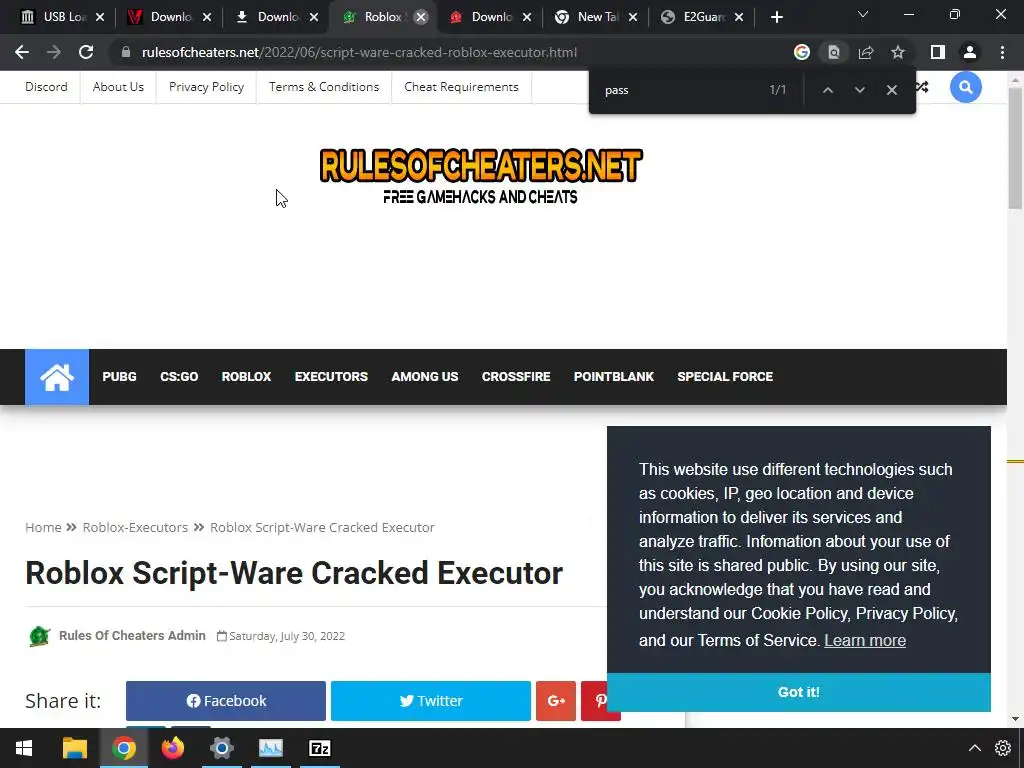Viewport: 1024px width, 768px height.
Task: Jump to previous find result
Action: click(x=827, y=90)
